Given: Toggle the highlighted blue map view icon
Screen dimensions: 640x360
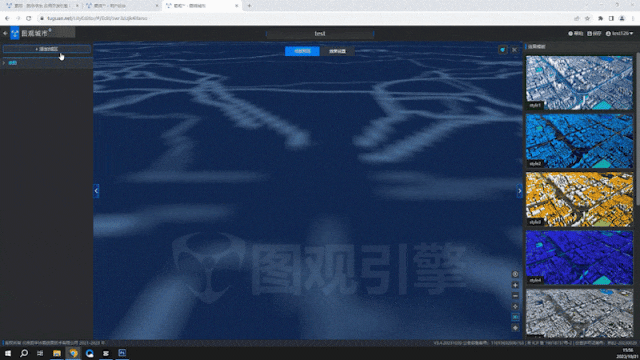Looking at the screenshot, I should click(x=515, y=317).
